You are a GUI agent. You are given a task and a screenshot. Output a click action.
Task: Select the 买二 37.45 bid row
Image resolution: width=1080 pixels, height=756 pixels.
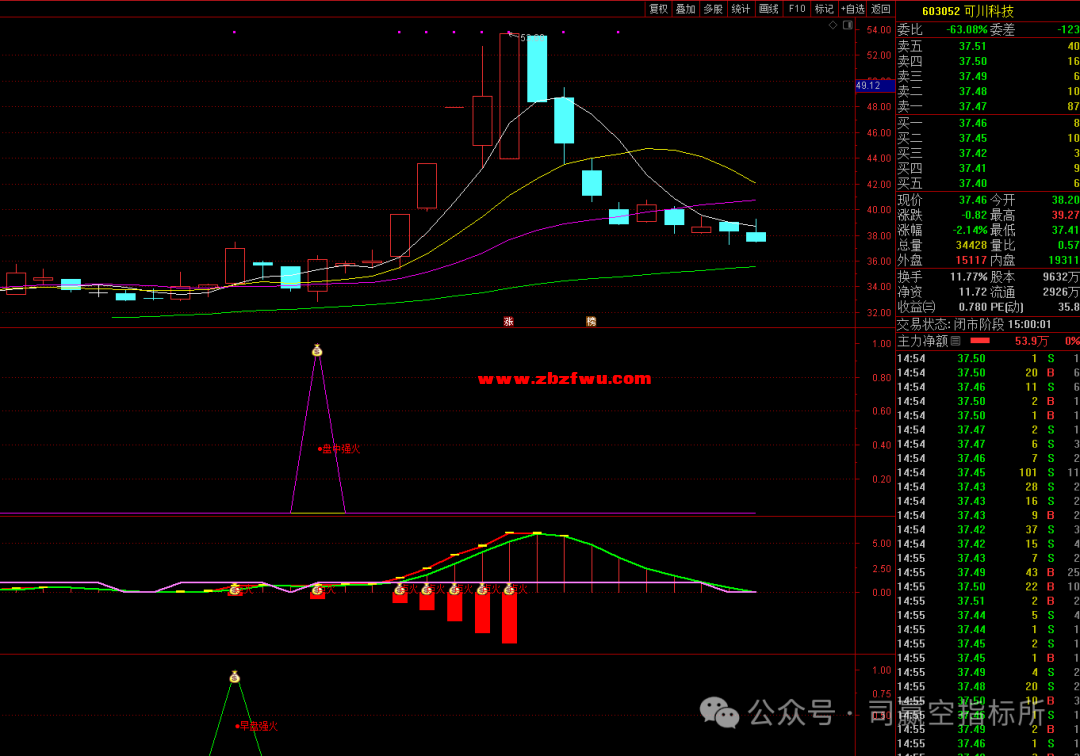[x=988, y=138]
